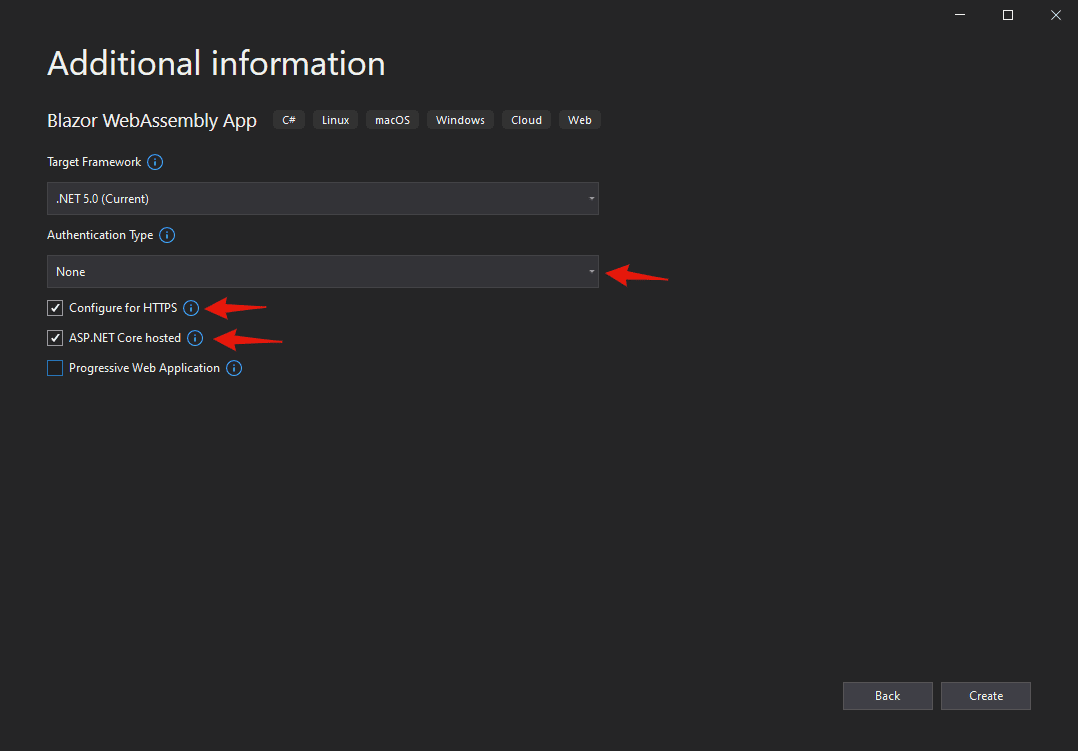Click the Blazor WebAssembly App title
1078x751 pixels.
(152, 121)
